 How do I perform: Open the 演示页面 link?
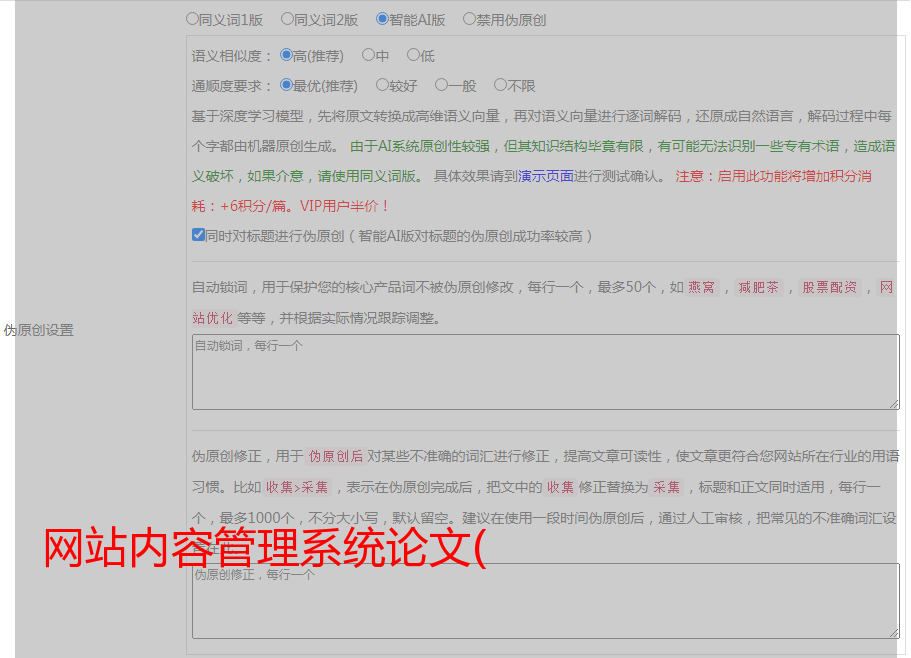point(546,176)
